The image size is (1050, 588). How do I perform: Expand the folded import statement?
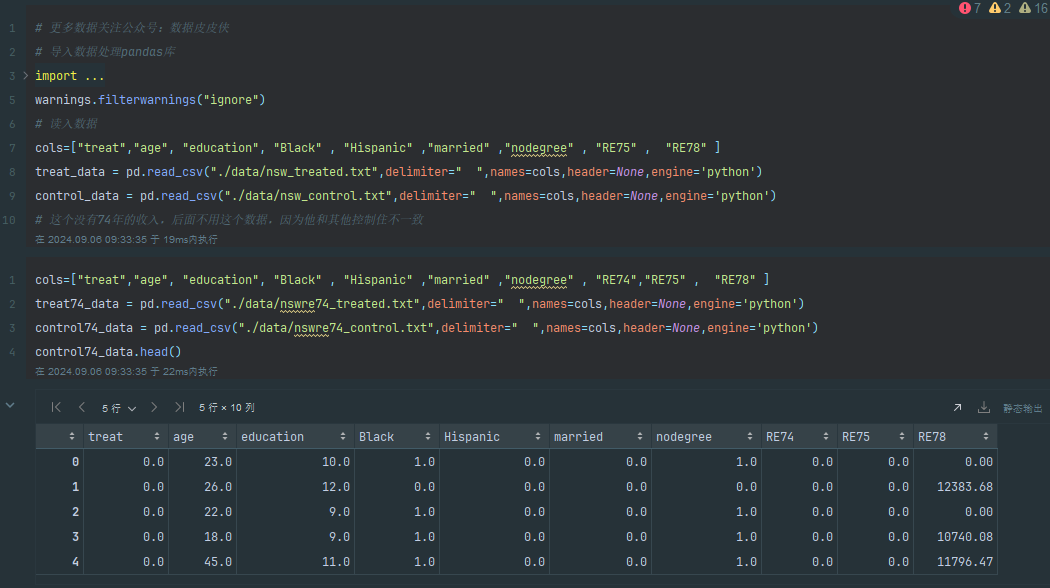26,76
